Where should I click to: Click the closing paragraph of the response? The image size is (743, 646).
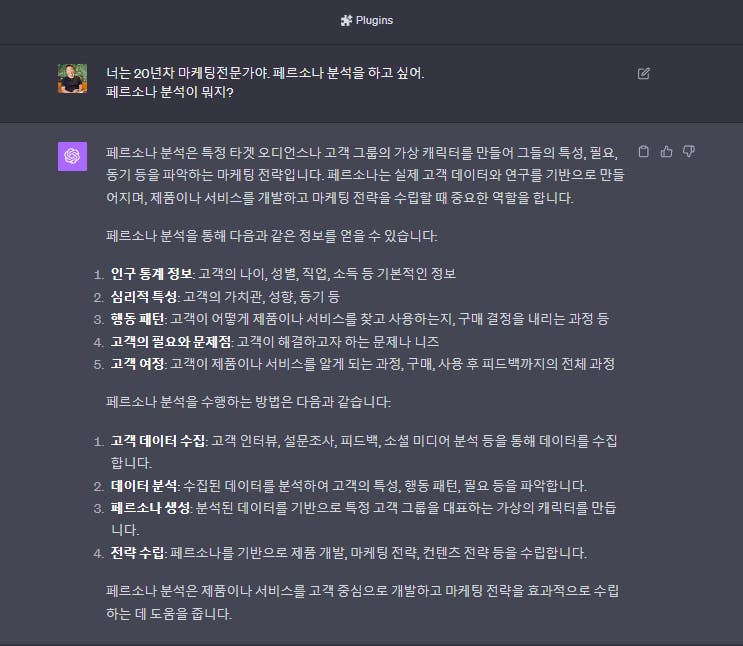362,602
